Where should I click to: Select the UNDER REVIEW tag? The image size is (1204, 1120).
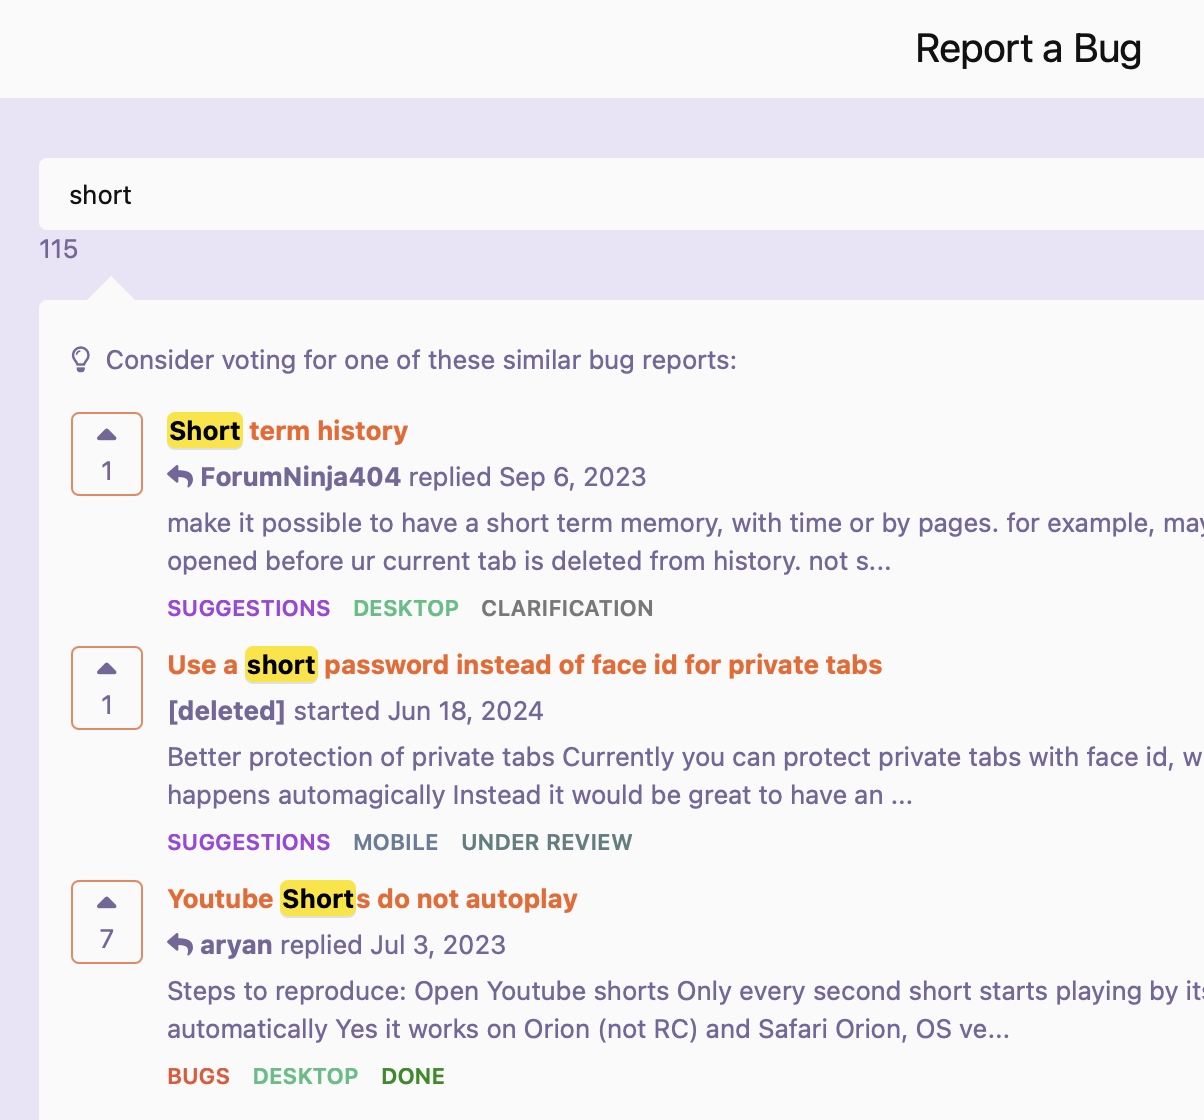coord(547,842)
